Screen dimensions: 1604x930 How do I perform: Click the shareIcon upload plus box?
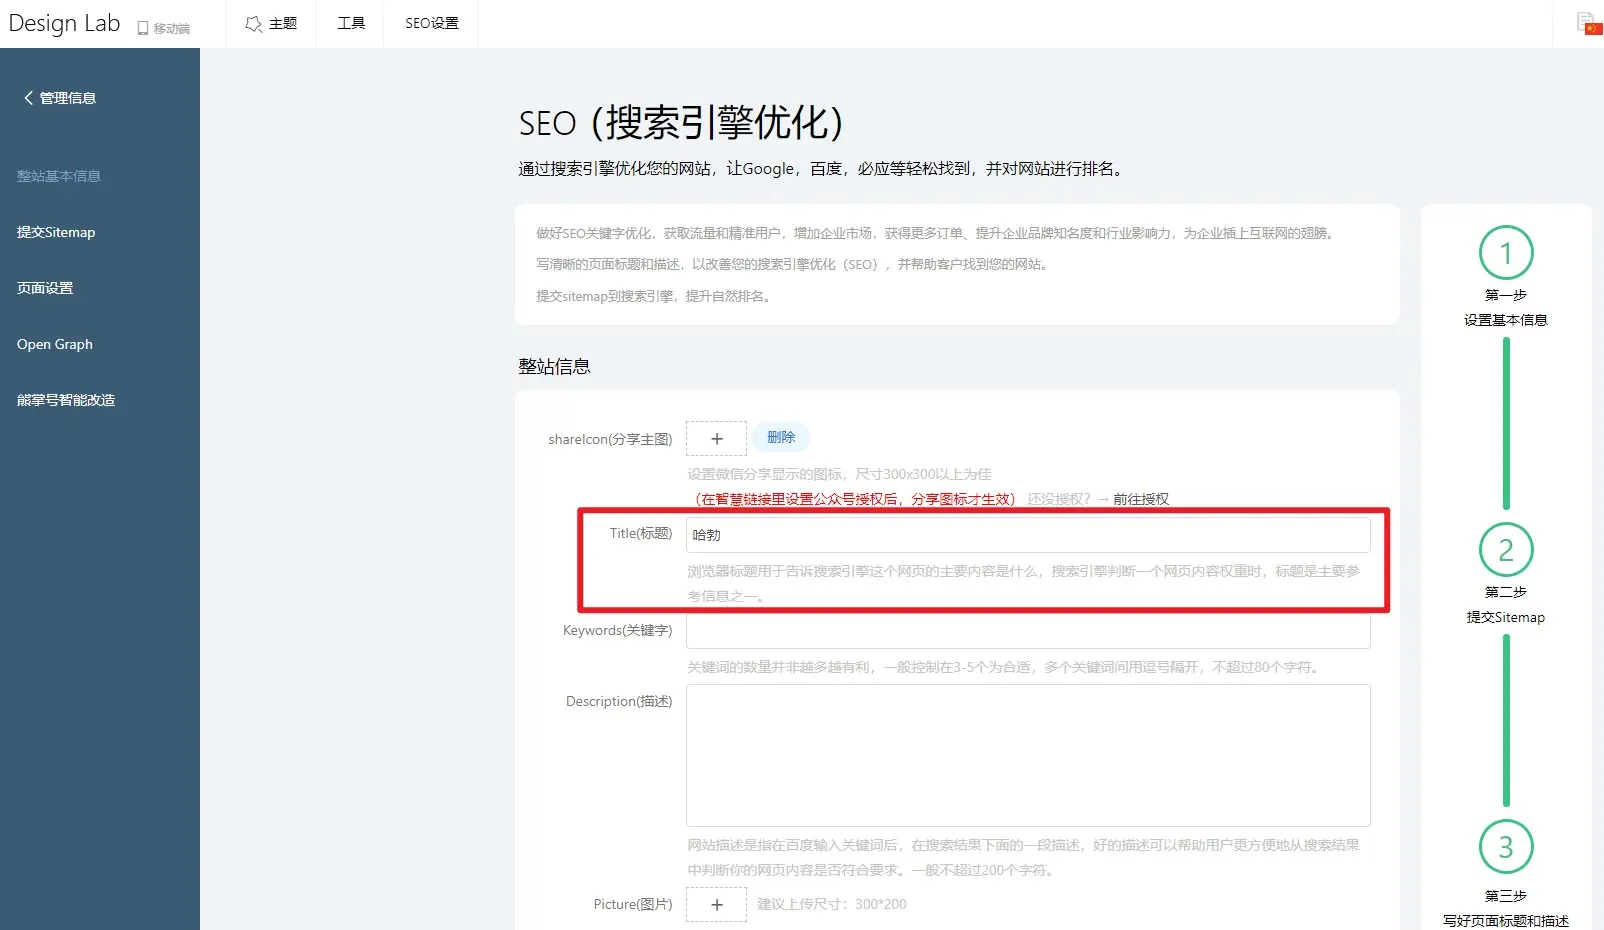(716, 439)
